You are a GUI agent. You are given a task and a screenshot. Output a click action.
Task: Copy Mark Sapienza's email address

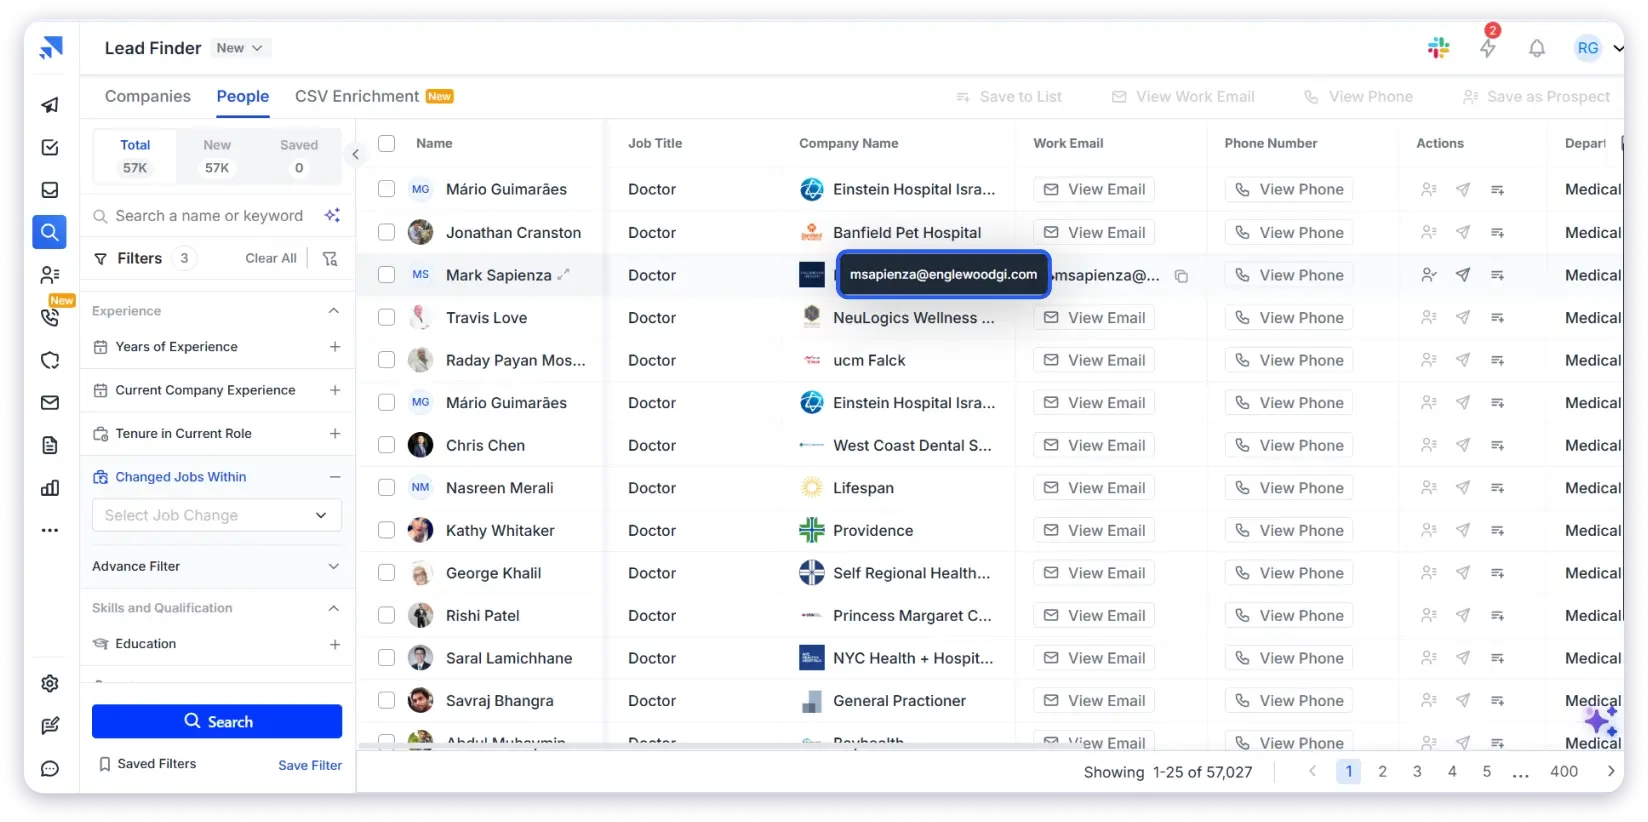(x=1181, y=276)
